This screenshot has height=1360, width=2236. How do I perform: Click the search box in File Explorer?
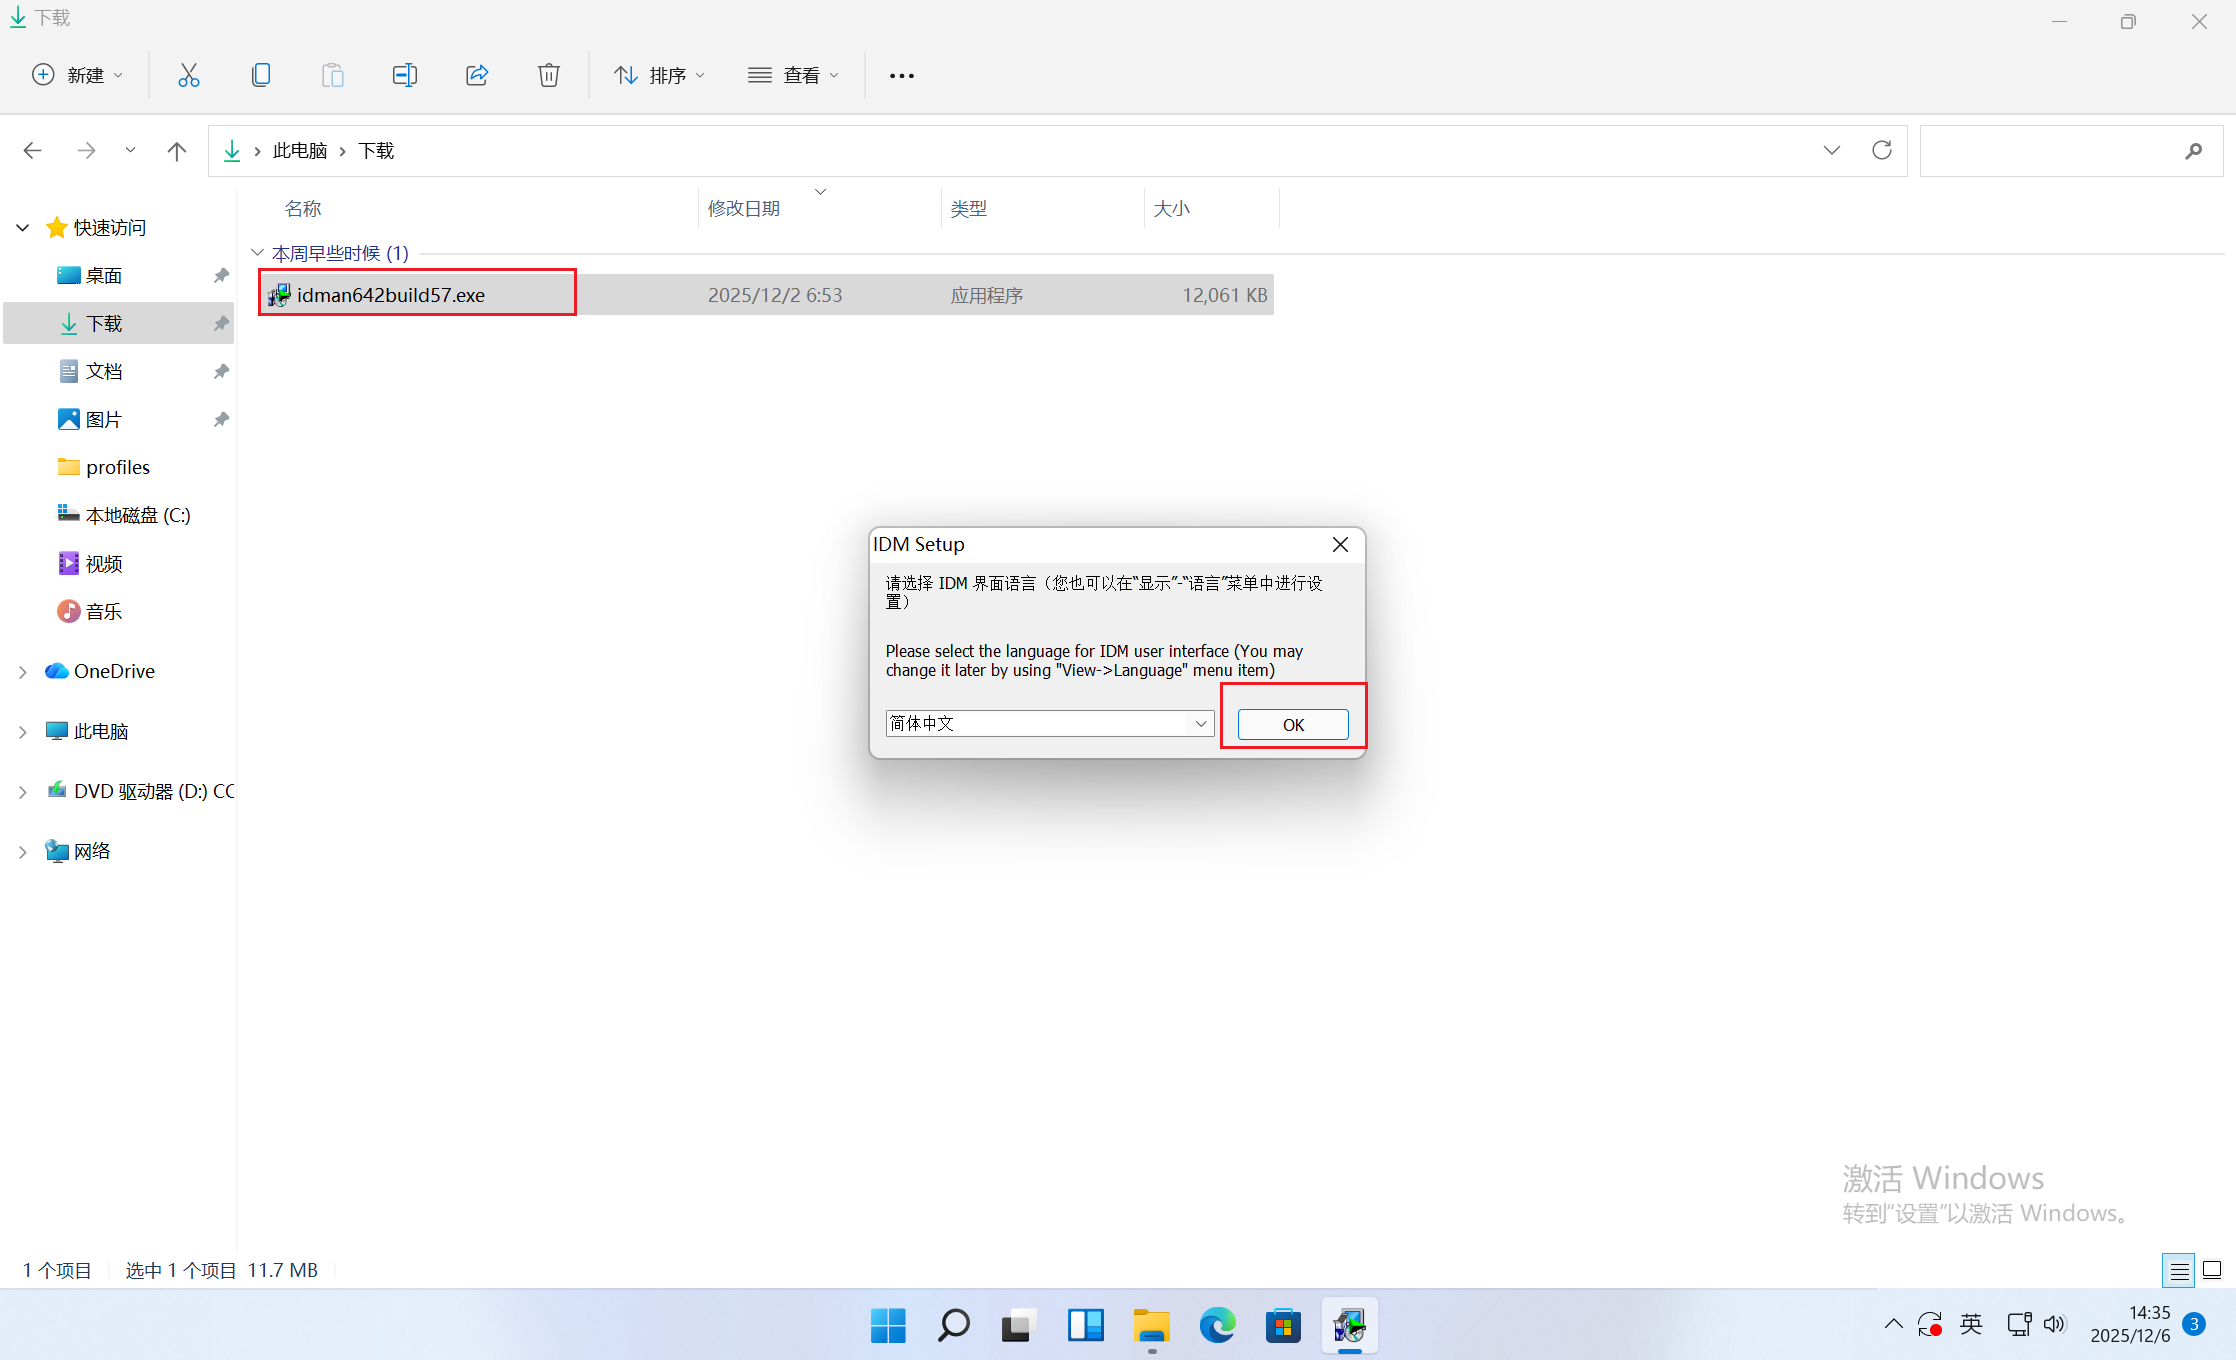2050,151
